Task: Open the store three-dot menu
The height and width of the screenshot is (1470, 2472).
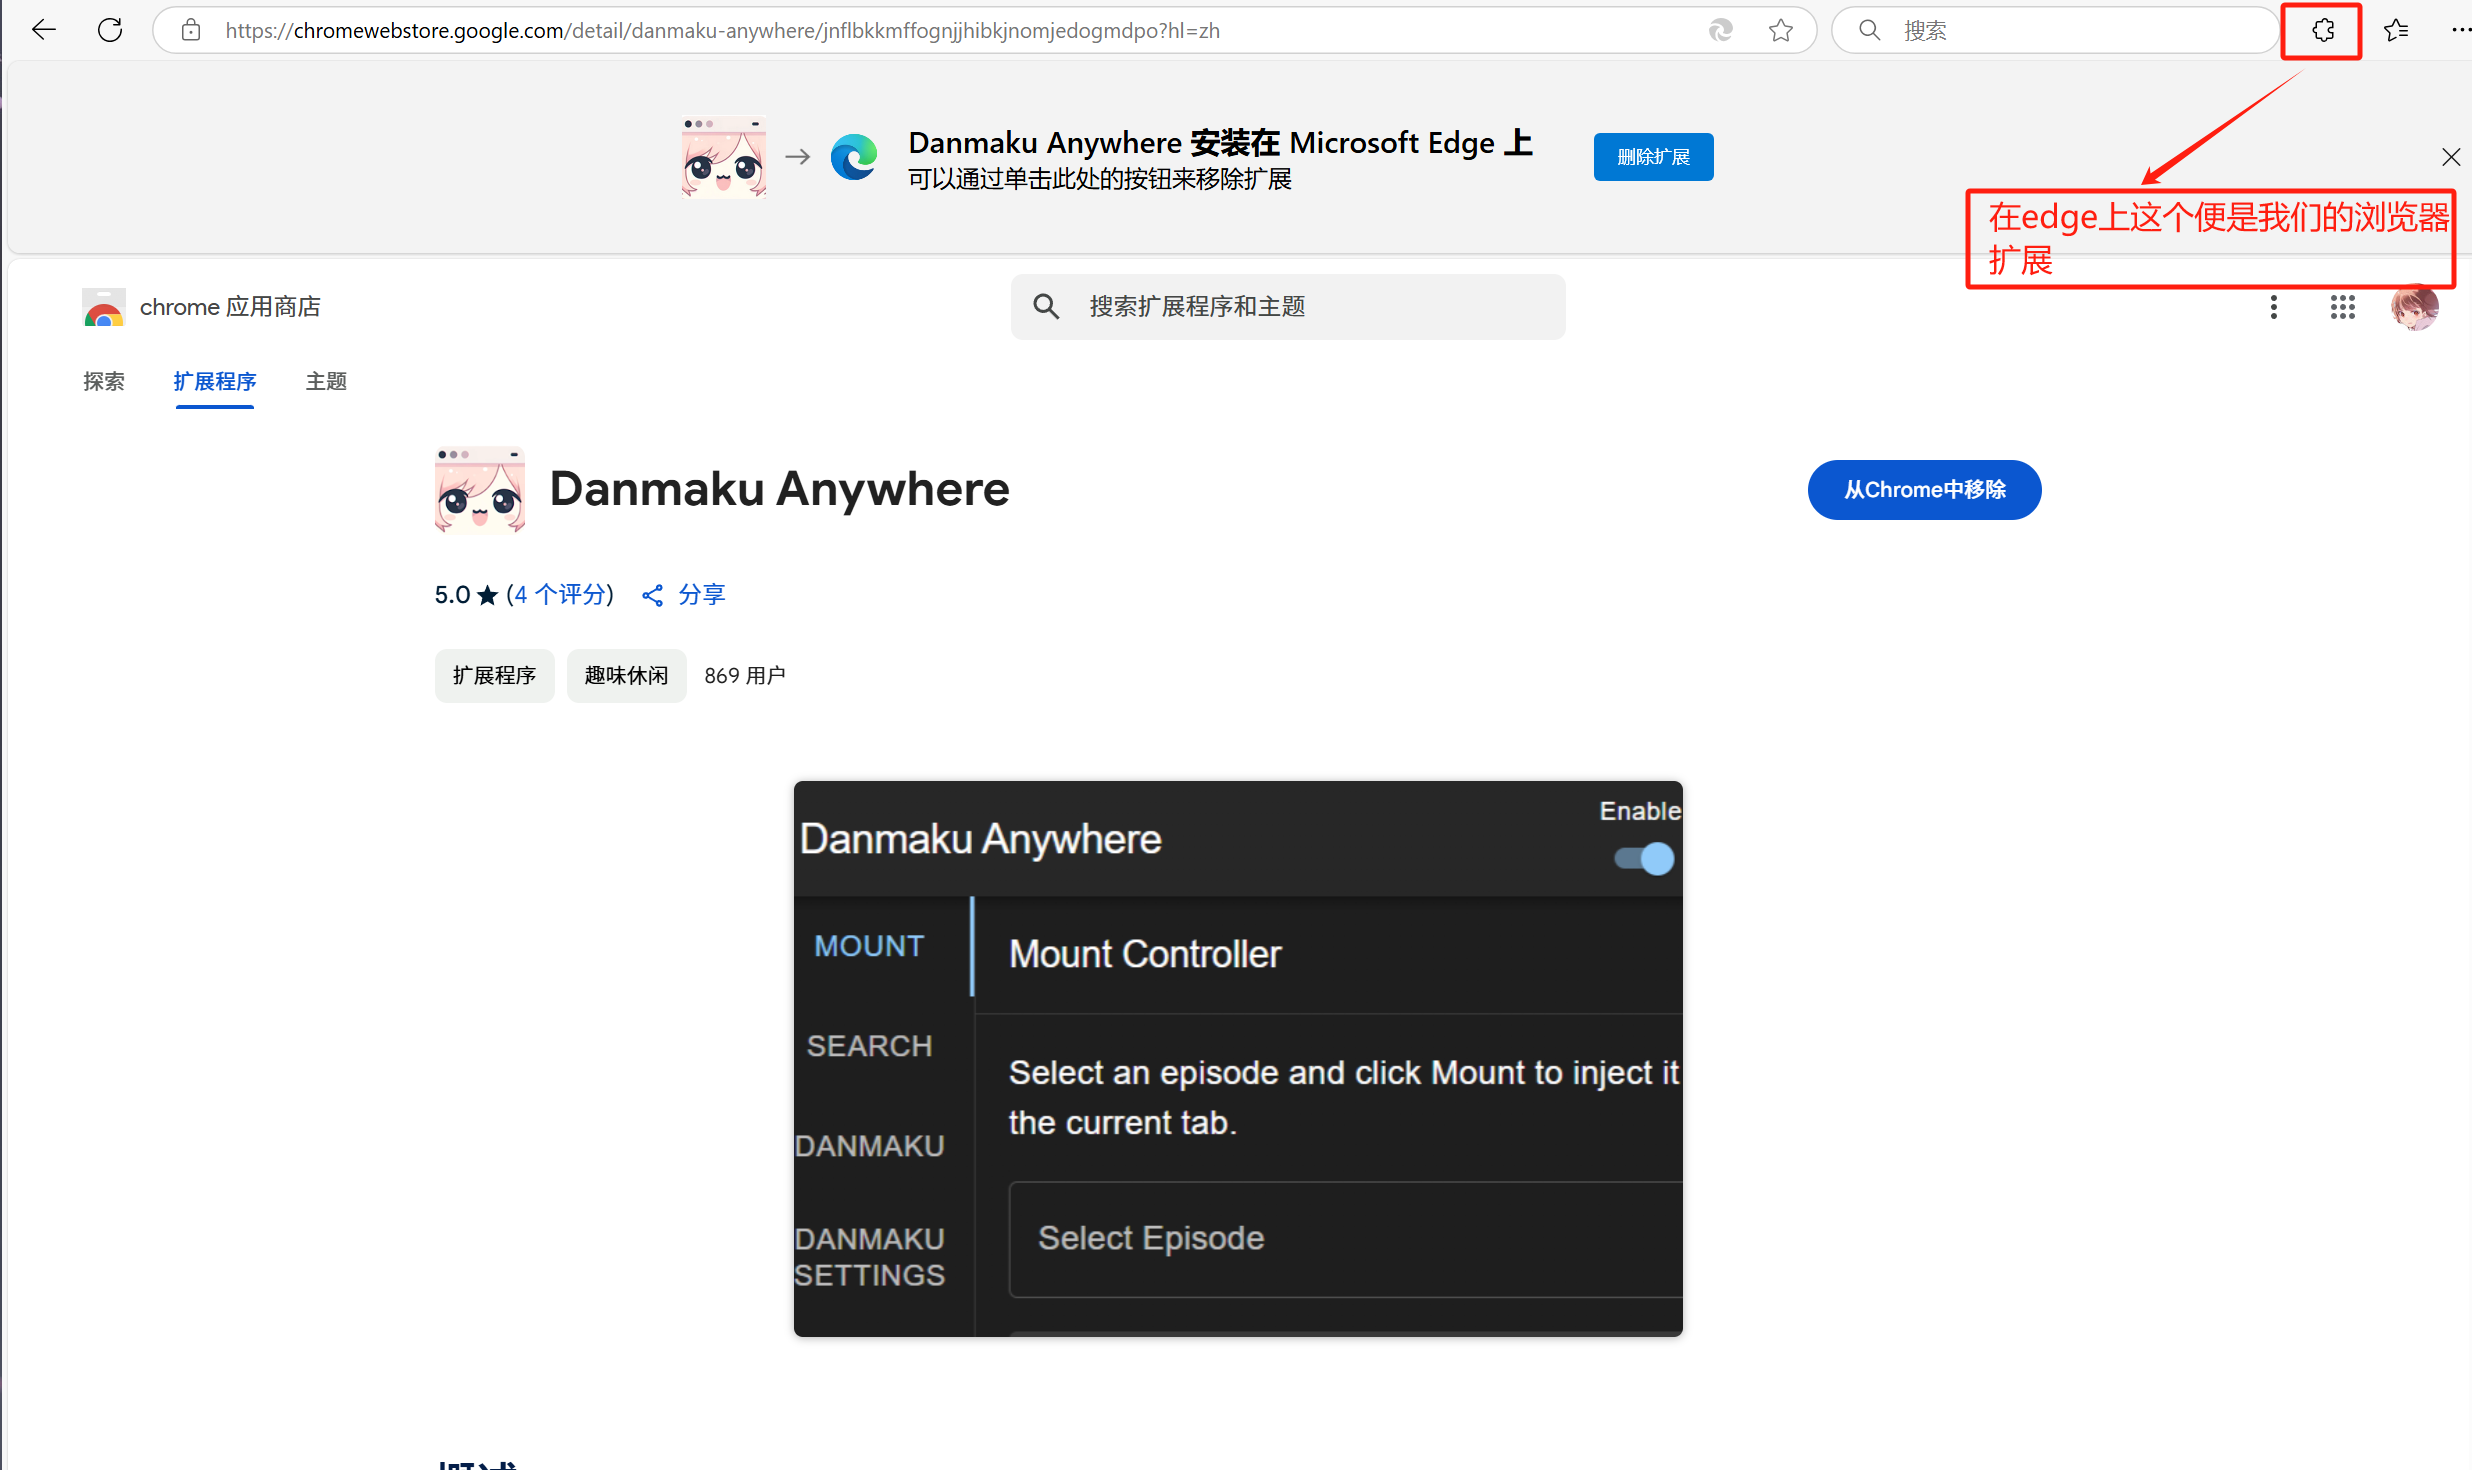Action: click(2273, 307)
